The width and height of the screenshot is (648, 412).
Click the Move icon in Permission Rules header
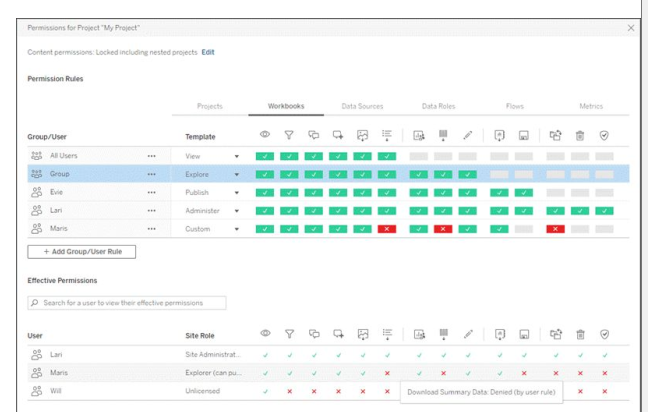pos(555,135)
